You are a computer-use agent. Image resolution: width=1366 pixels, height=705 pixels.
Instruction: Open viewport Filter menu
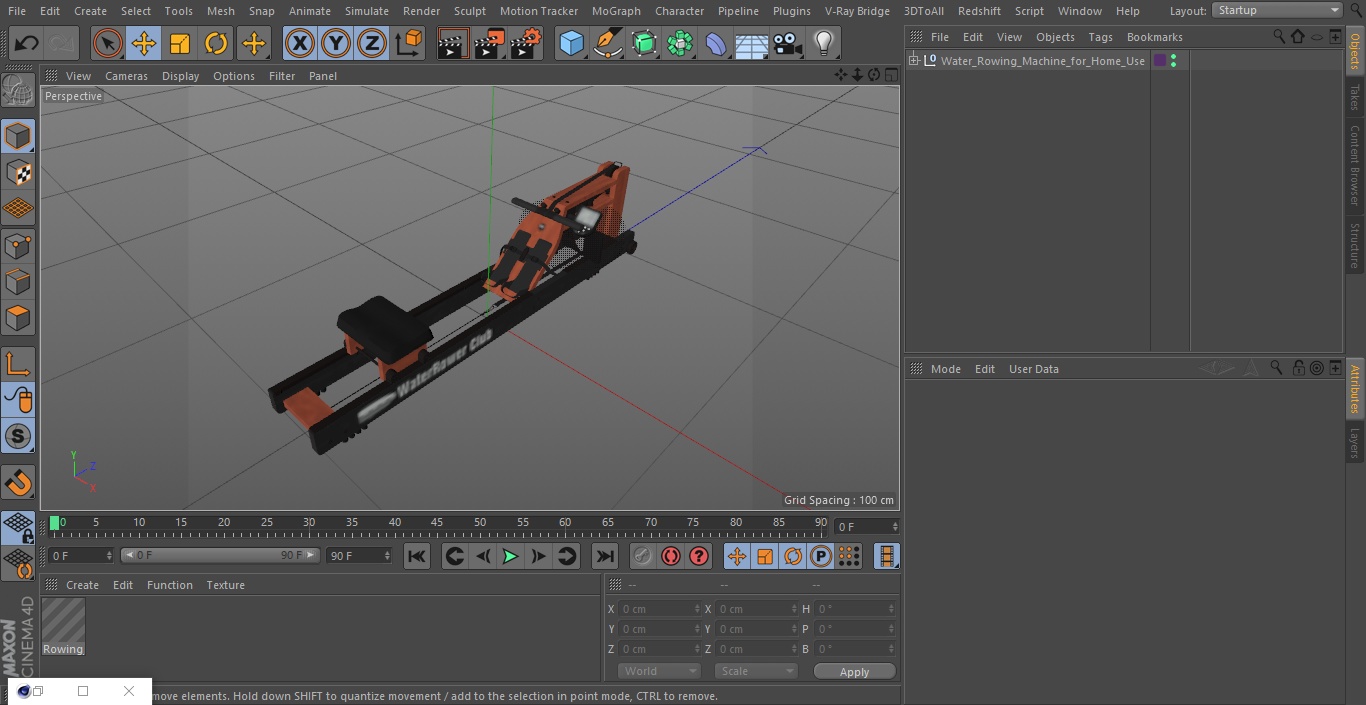pos(282,76)
